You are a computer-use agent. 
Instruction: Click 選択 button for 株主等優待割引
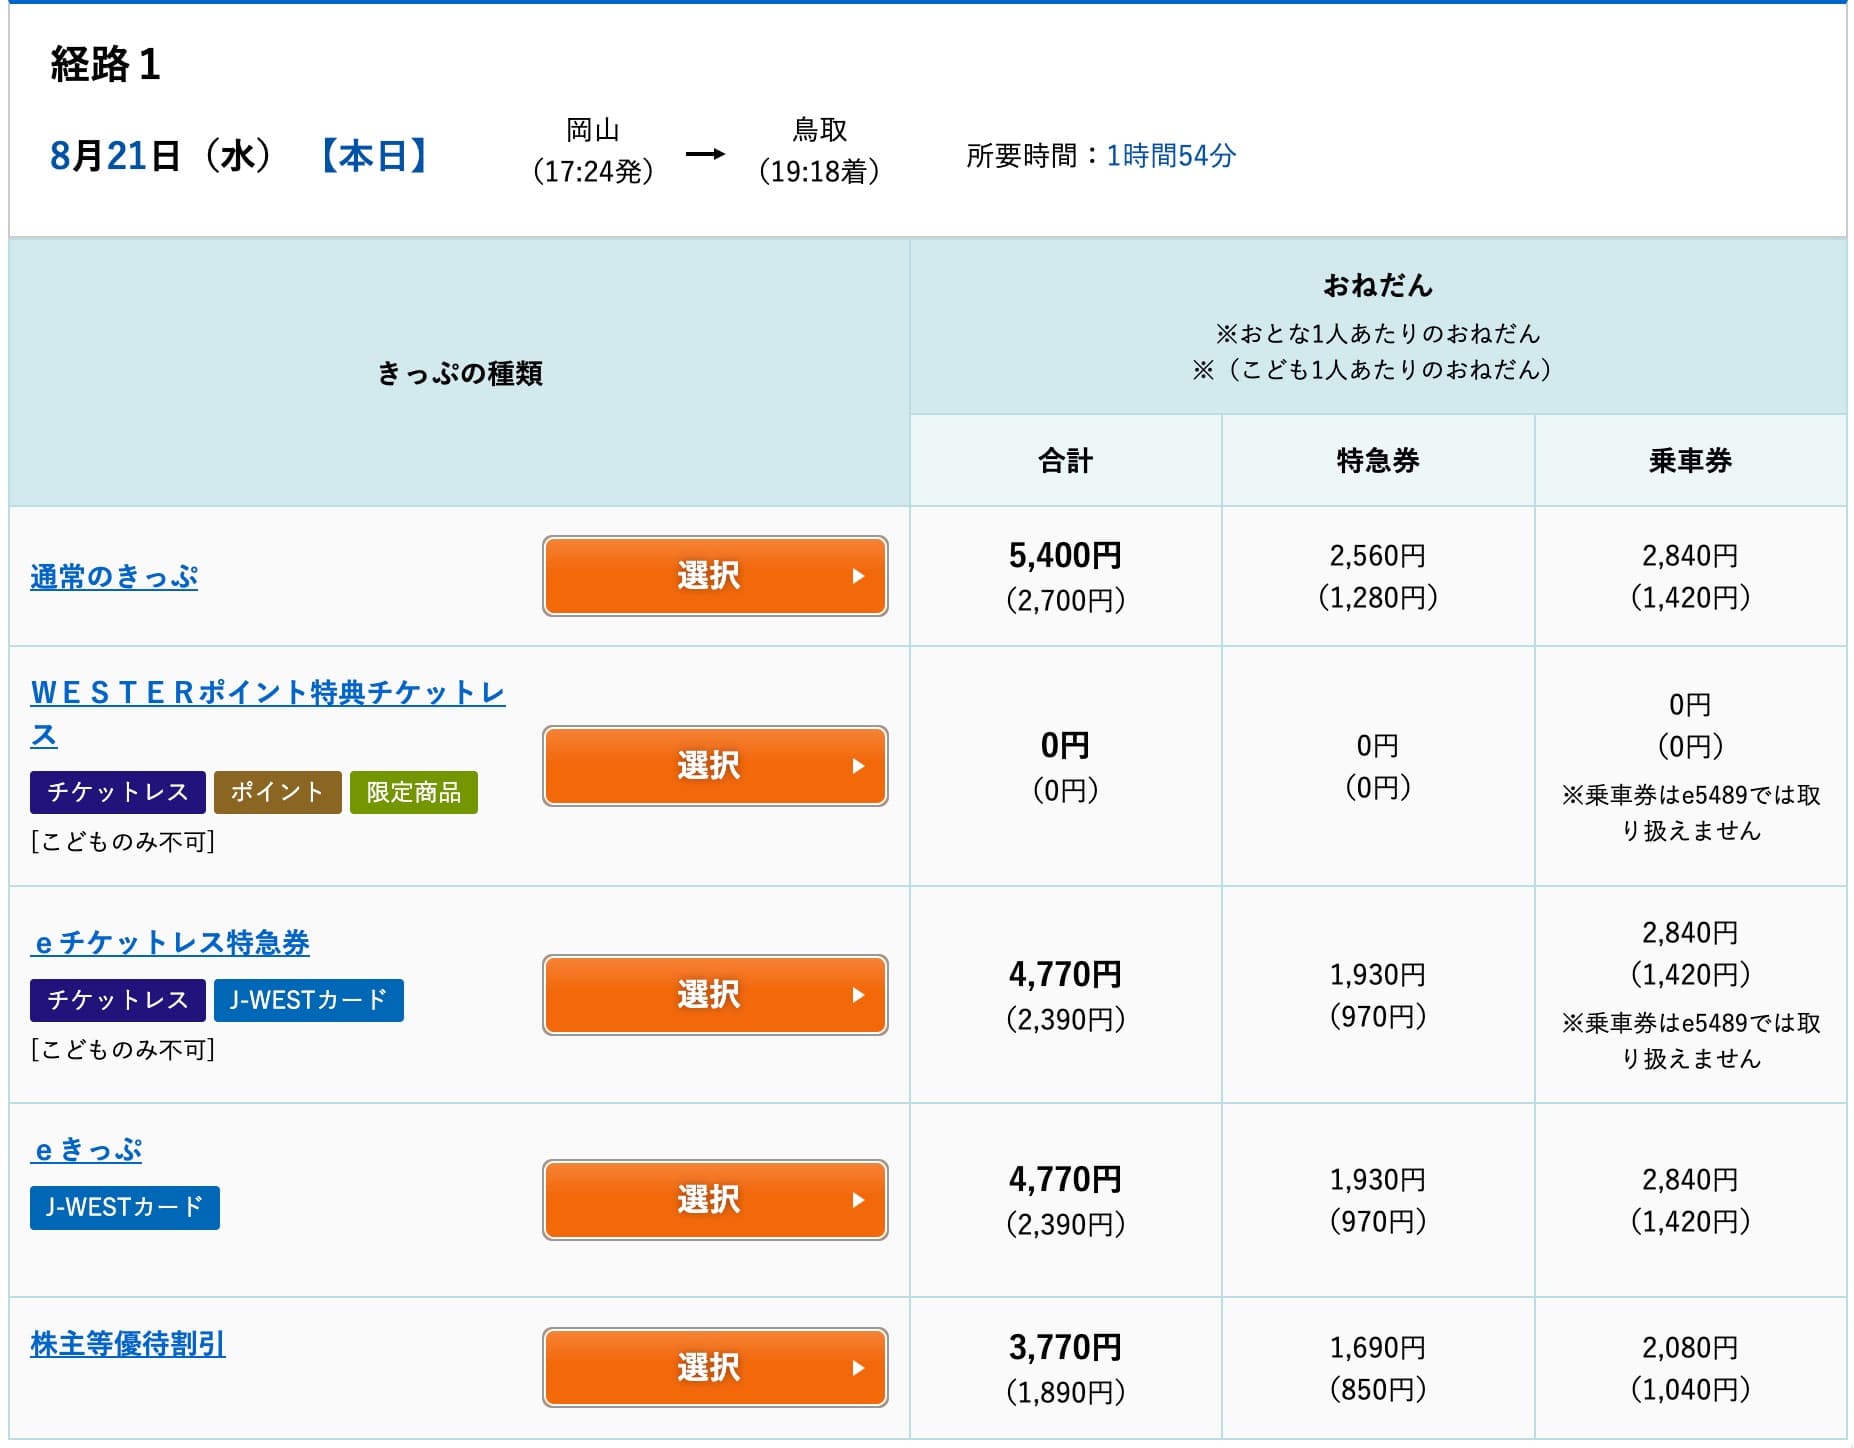tap(715, 1368)
